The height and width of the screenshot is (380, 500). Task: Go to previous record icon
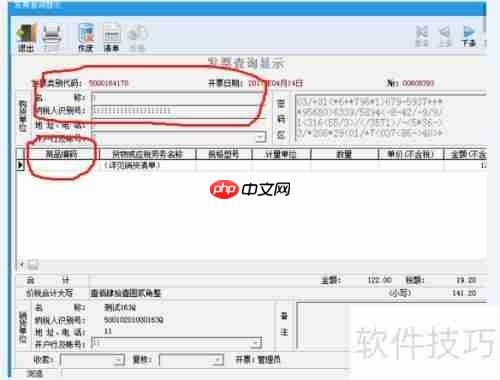[445, 36]
